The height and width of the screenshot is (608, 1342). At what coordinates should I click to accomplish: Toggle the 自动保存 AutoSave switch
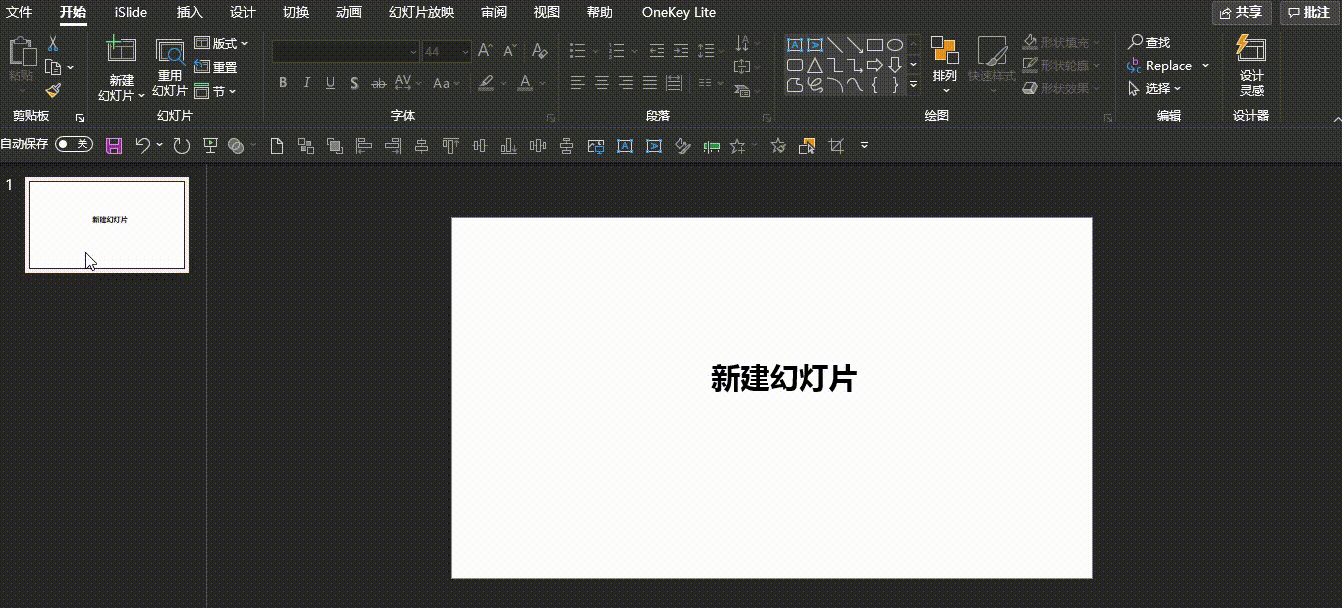[73, 144]
